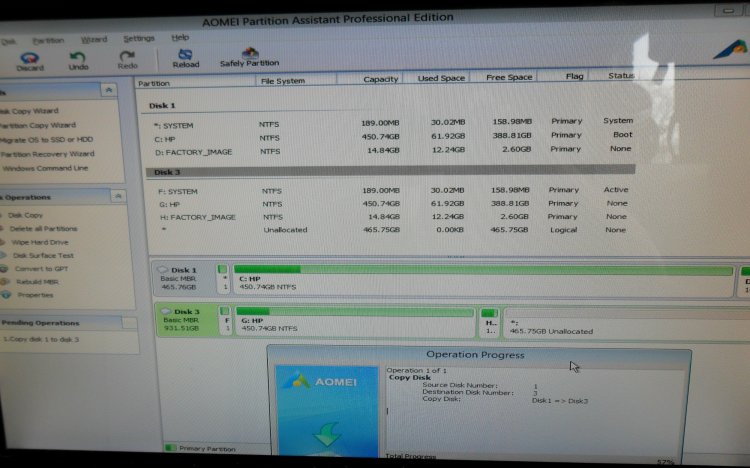Sort by Partition column header
Image resolution: width=750 pixels, height=468 pixels.
[x=154, y=83]
